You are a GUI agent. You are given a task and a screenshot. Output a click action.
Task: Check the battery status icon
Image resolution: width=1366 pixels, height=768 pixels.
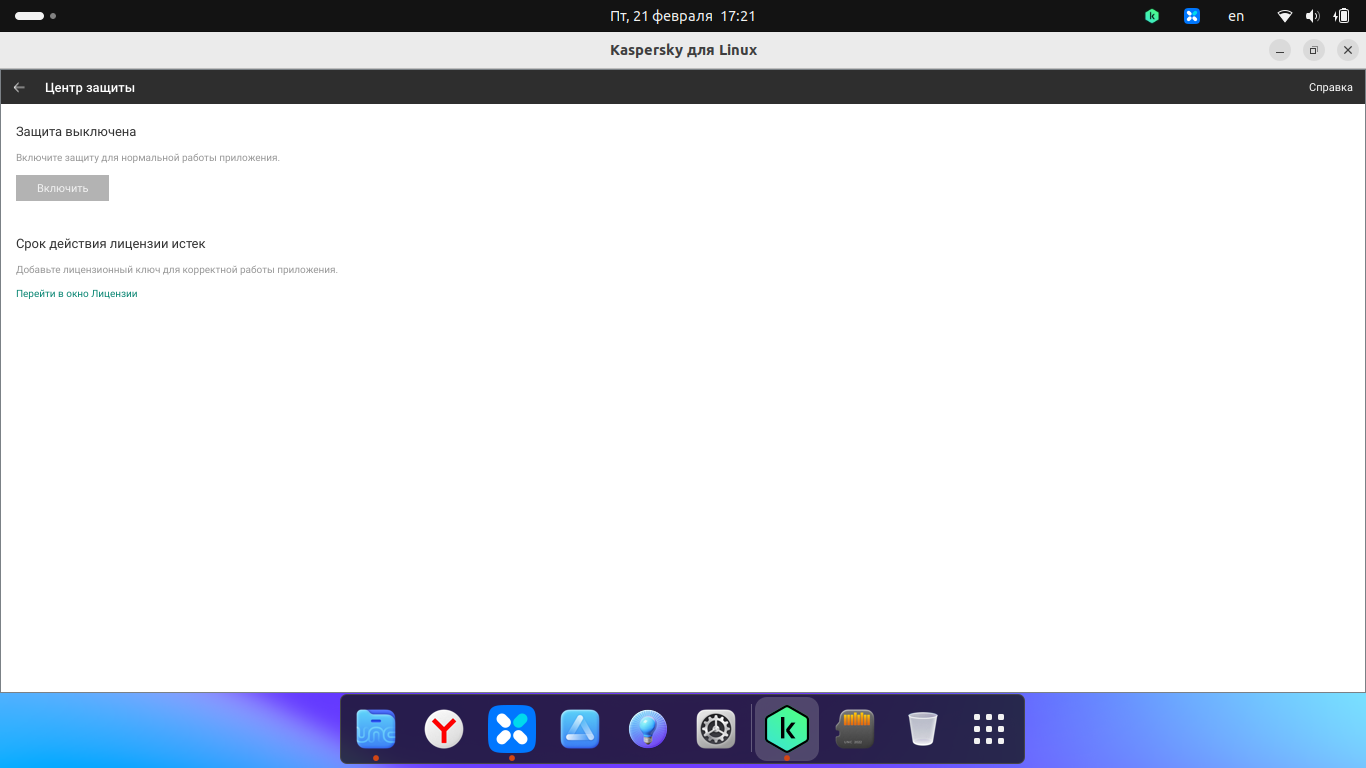click(1341, 16)
